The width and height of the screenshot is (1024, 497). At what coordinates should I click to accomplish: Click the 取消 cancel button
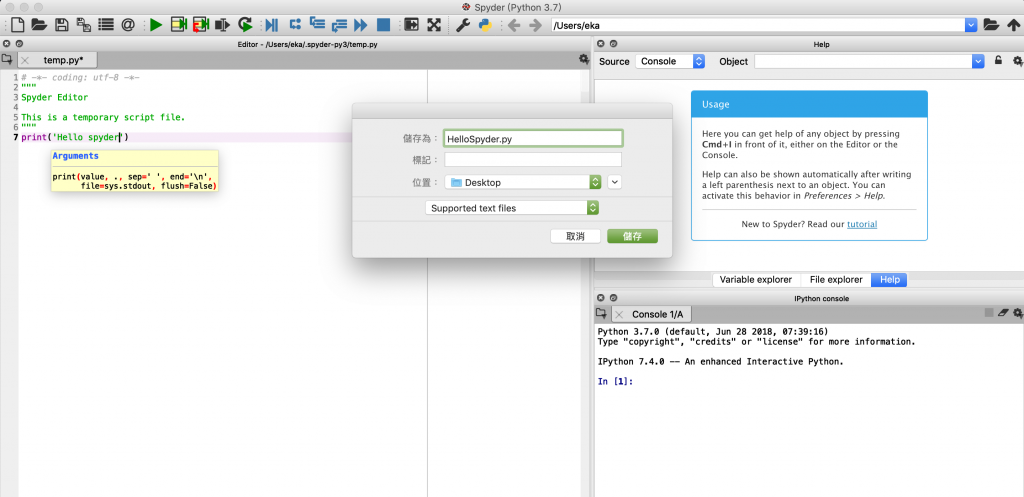click(x=575, y=236)
